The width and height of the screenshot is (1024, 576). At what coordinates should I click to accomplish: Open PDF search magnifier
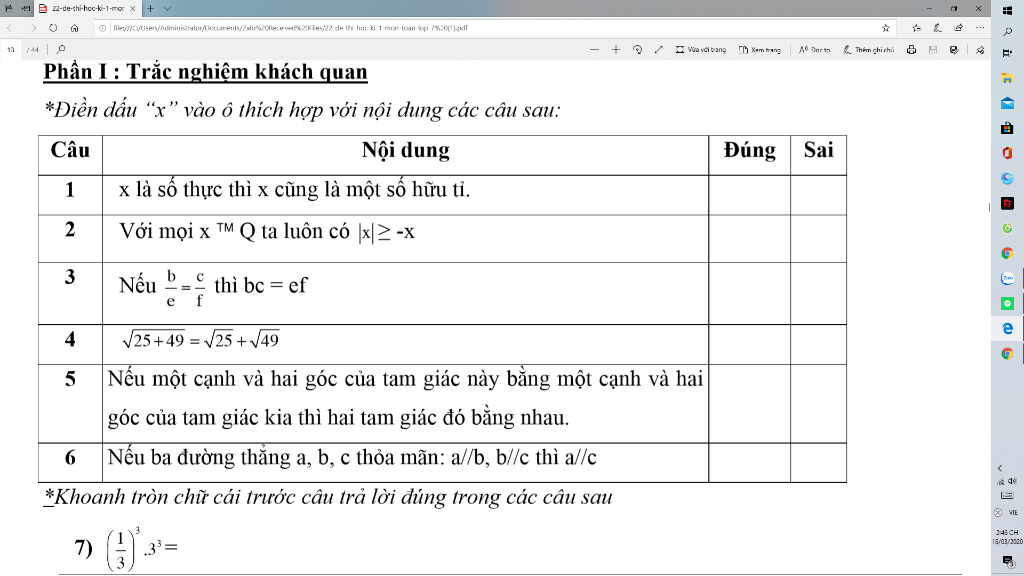coord(61,49)
